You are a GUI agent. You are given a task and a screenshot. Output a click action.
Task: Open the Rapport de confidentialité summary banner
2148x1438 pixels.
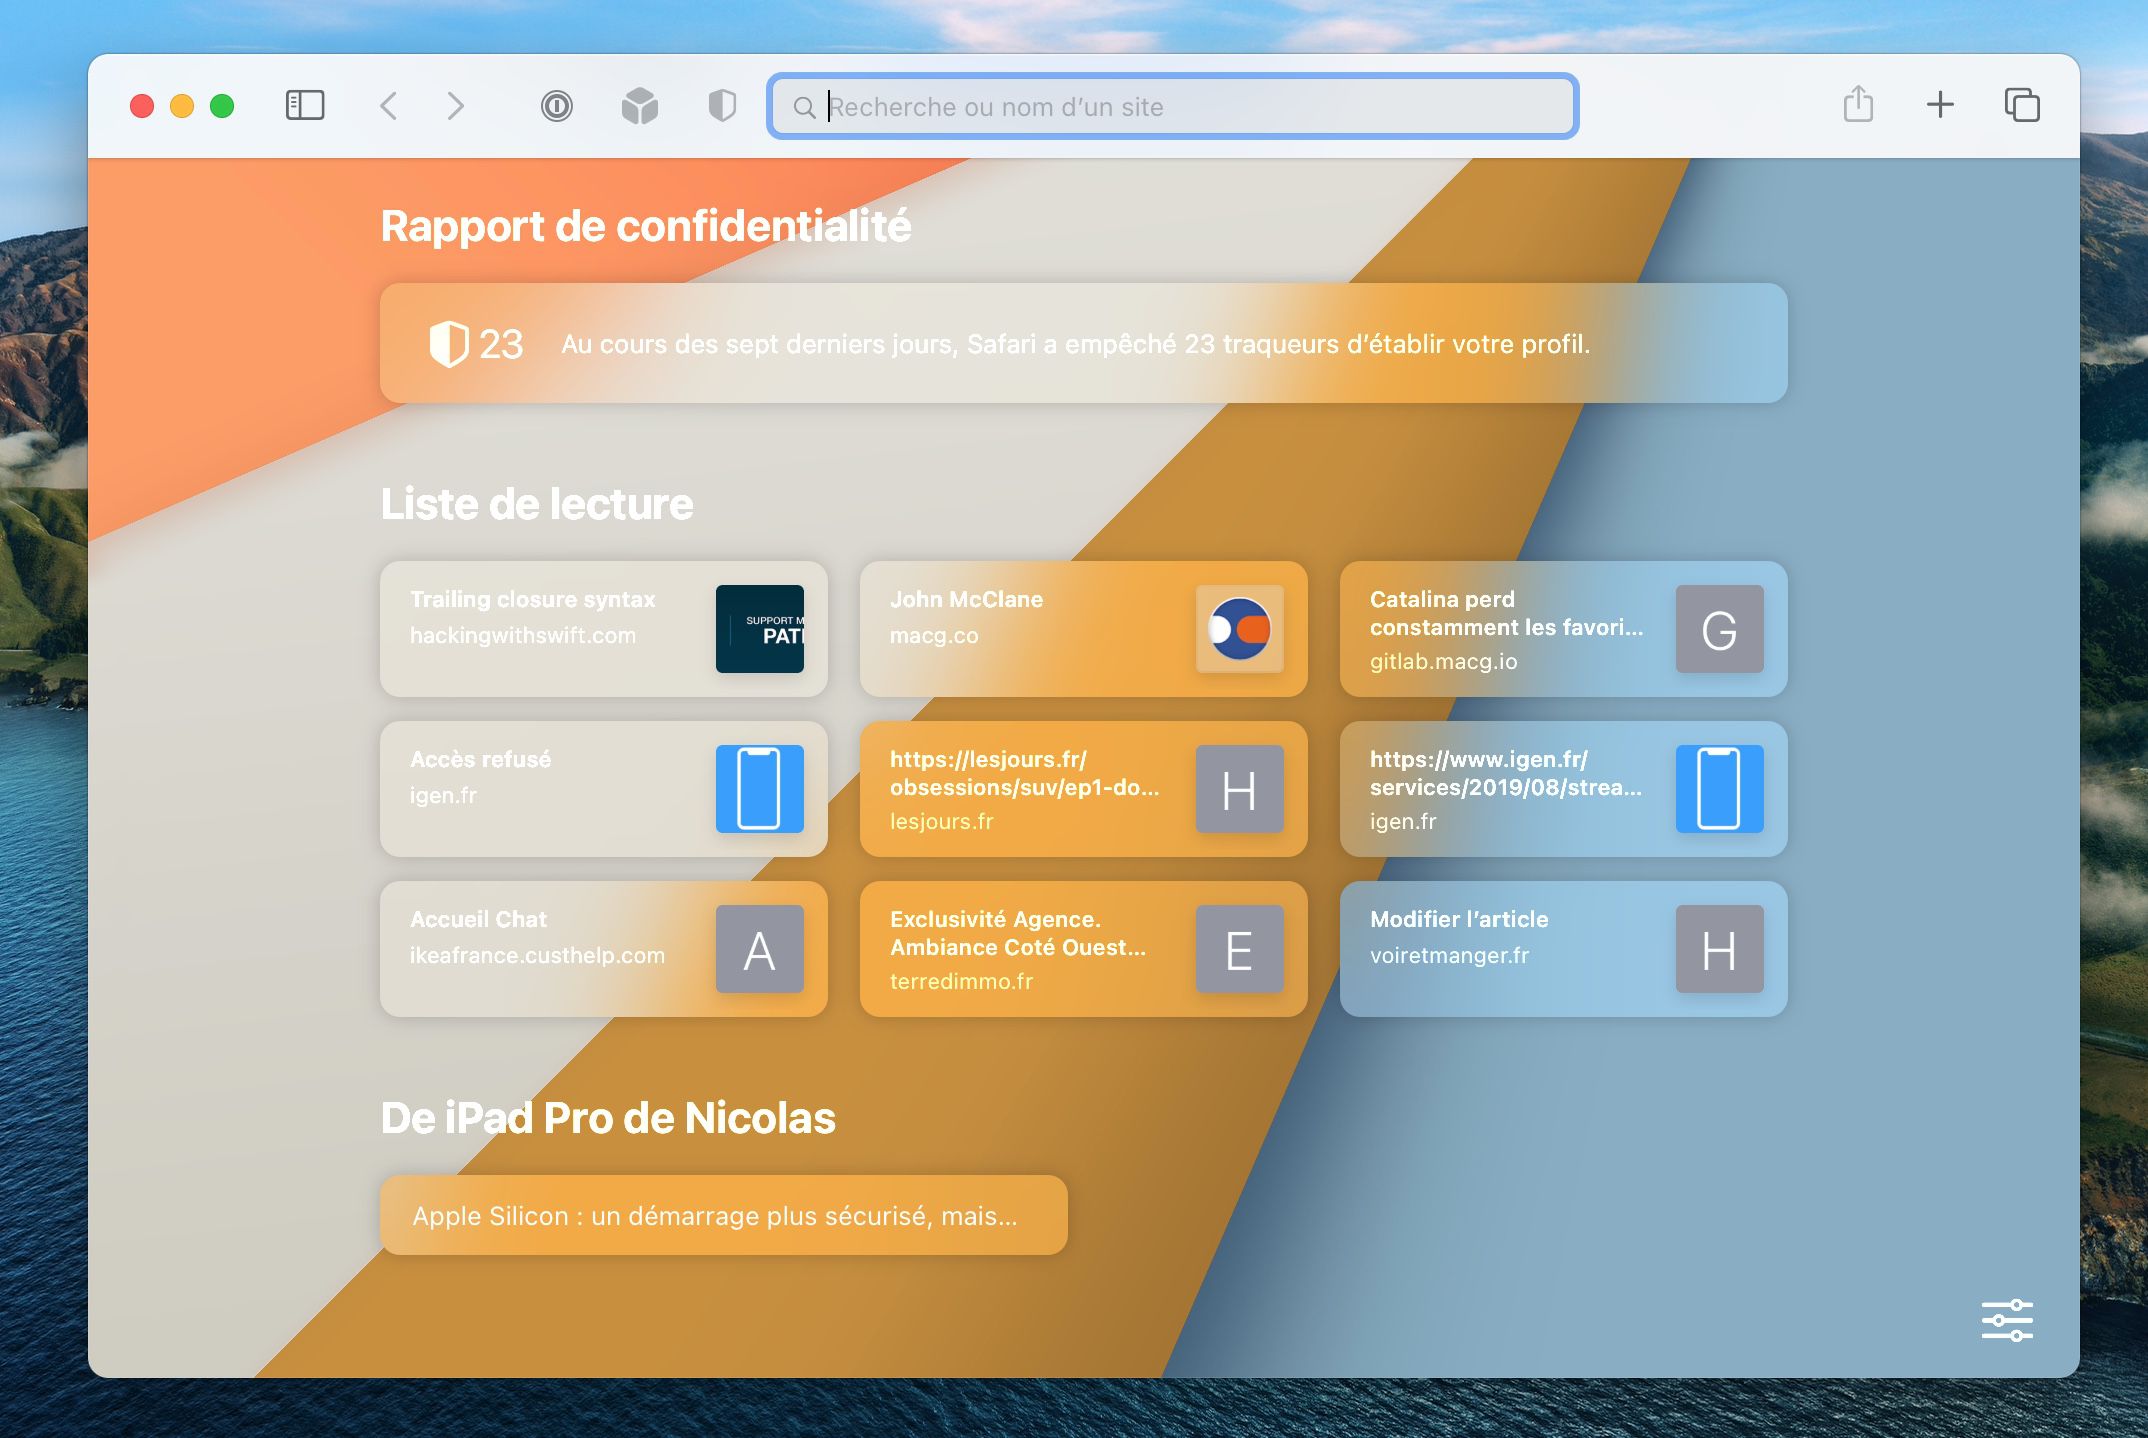click(1082, 343)
